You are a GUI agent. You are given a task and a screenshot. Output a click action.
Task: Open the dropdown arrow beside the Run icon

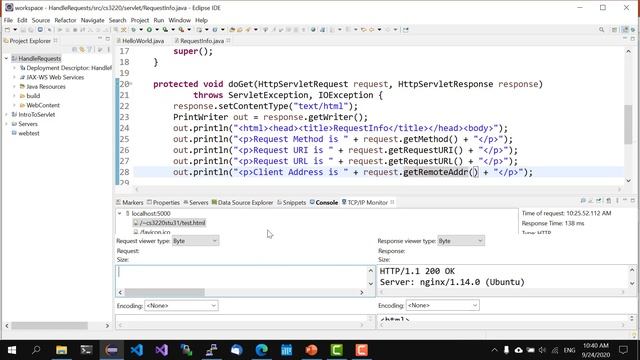[x=157, y=30]
